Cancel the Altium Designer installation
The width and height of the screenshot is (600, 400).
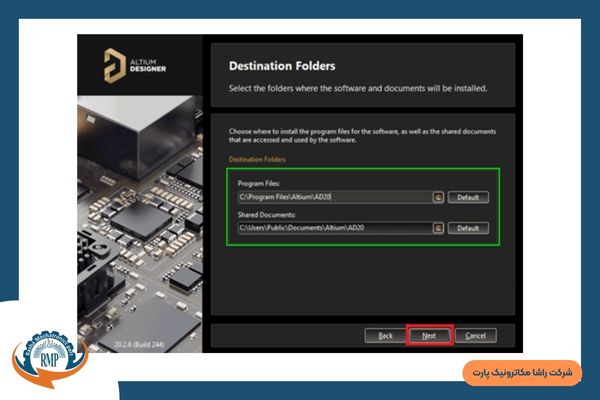click(475, 335)
